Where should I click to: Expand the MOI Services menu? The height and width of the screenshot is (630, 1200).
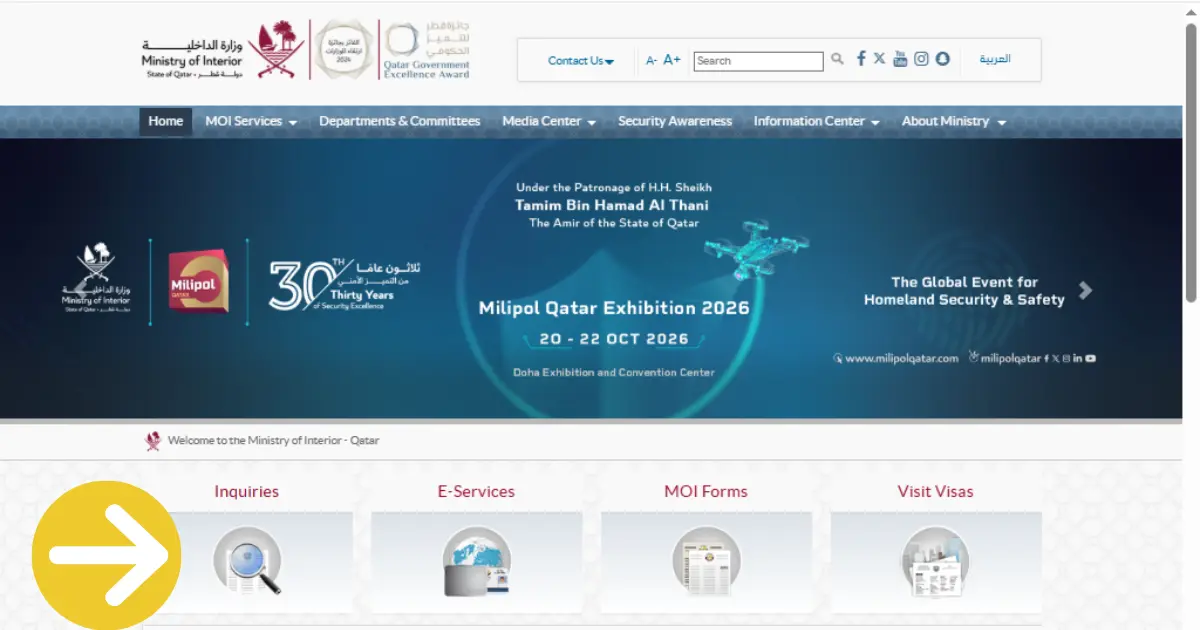(251, 121)
